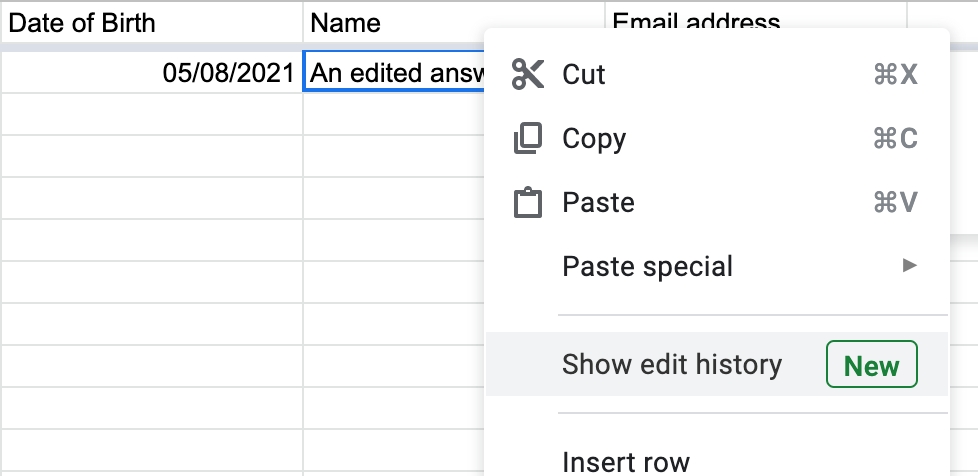Image resolution: width=978 pixels, height=476 pixels.
Task: Click the Copy icon in context menu
Action: tap(527, 138)
